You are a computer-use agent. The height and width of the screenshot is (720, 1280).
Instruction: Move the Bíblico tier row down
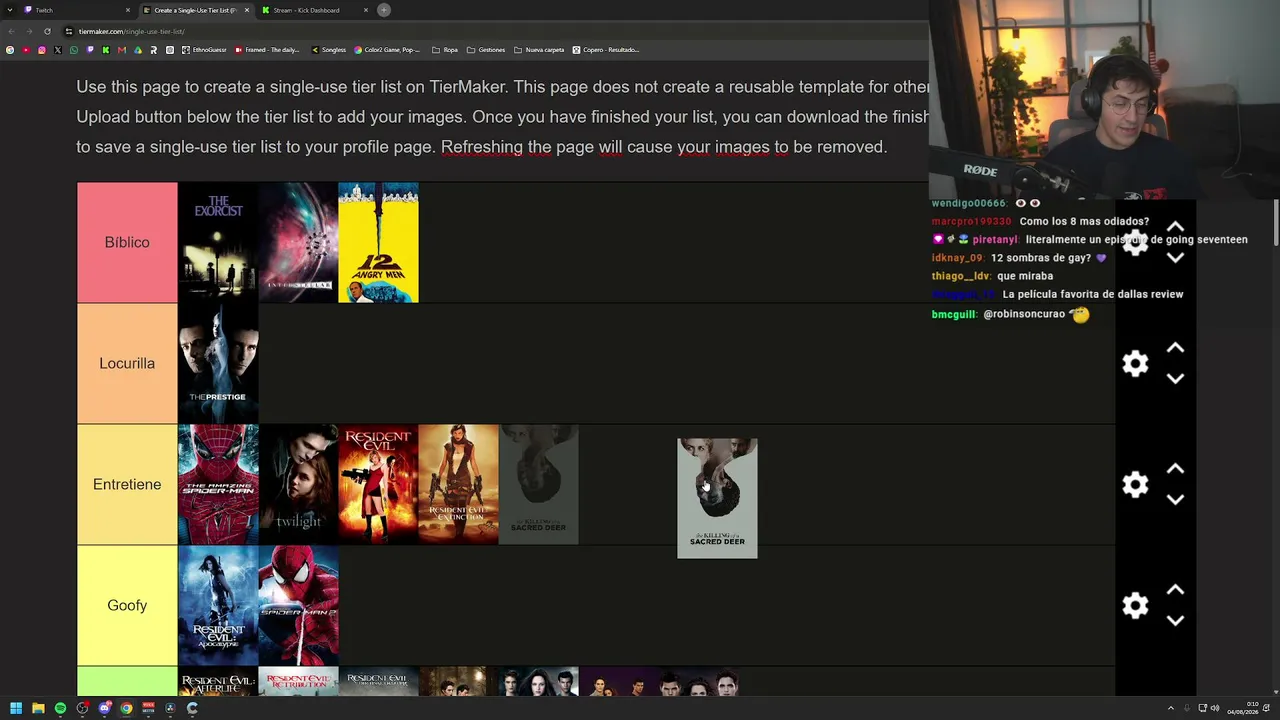click(1175, 258)
